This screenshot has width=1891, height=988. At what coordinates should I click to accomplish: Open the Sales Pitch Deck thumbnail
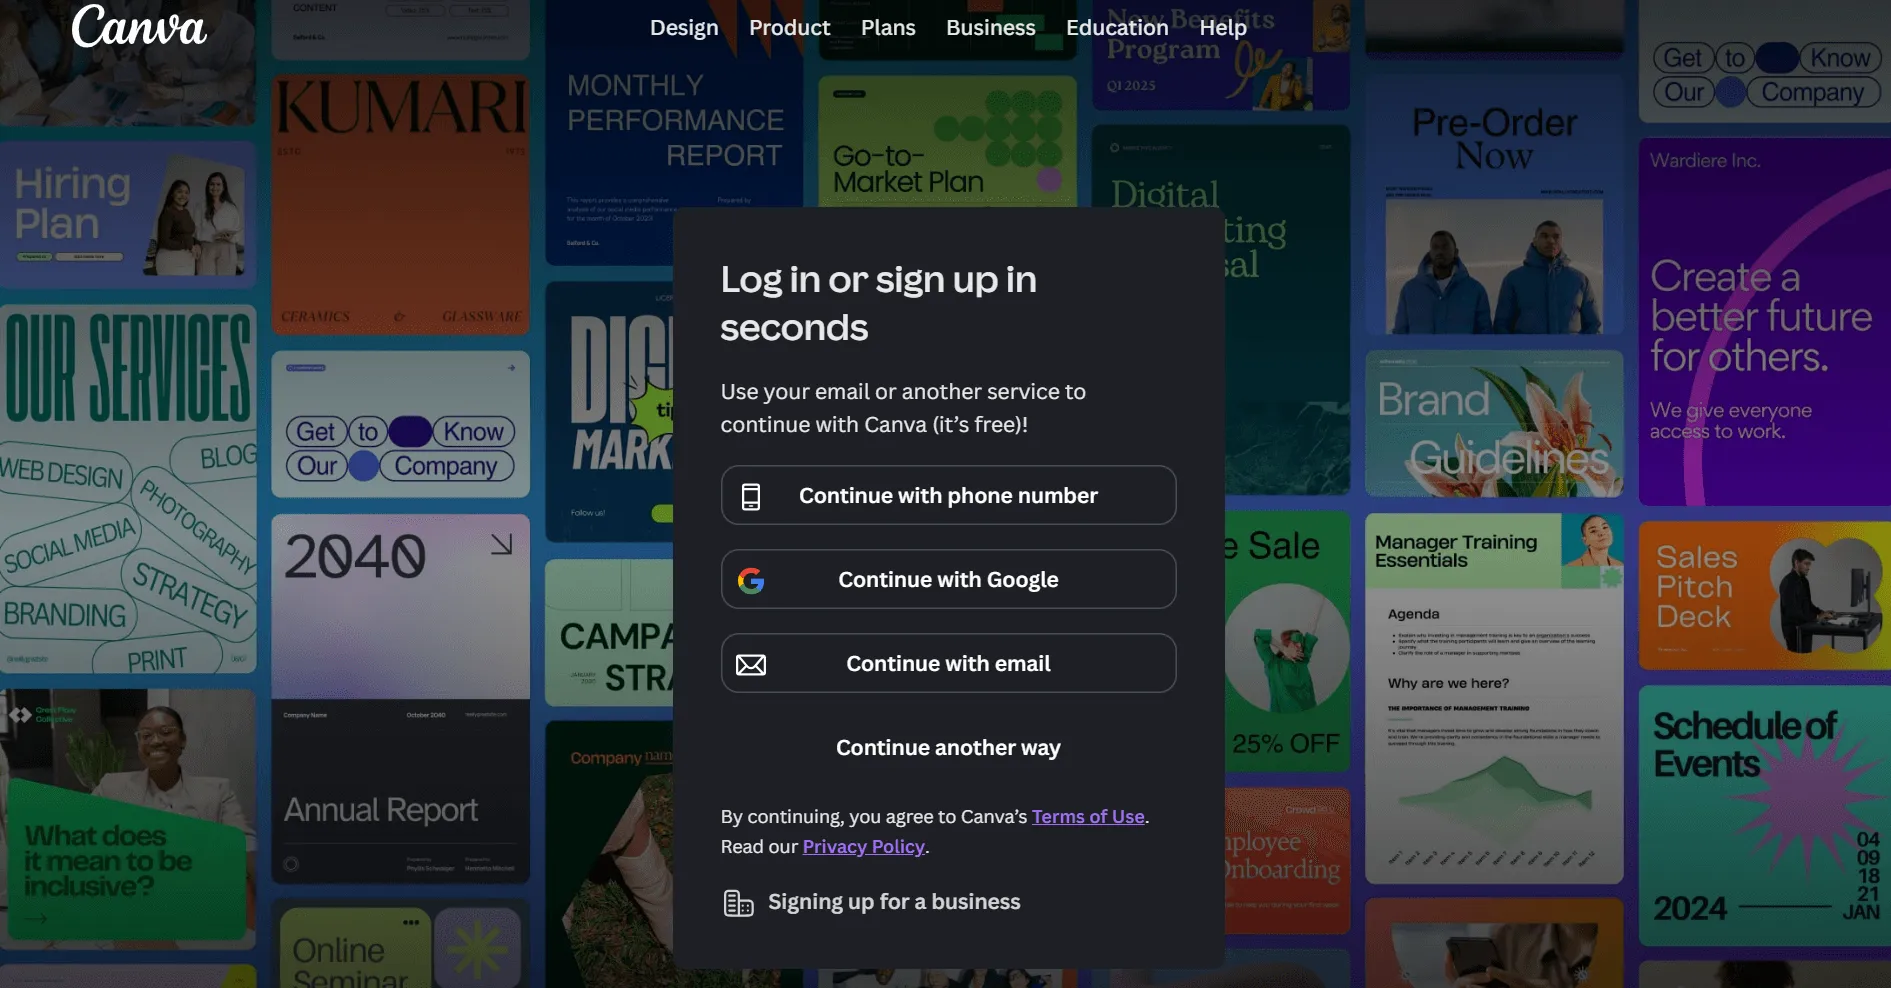[x=1765, y=595]
